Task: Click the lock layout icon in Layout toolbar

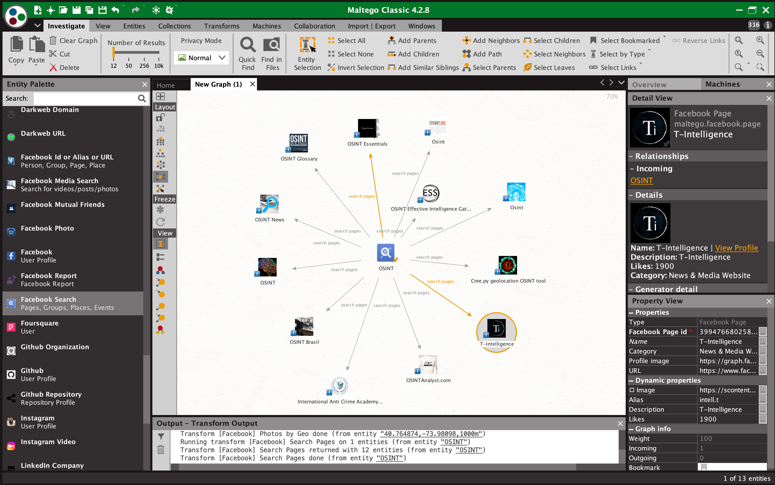Action: pos(161,118)
